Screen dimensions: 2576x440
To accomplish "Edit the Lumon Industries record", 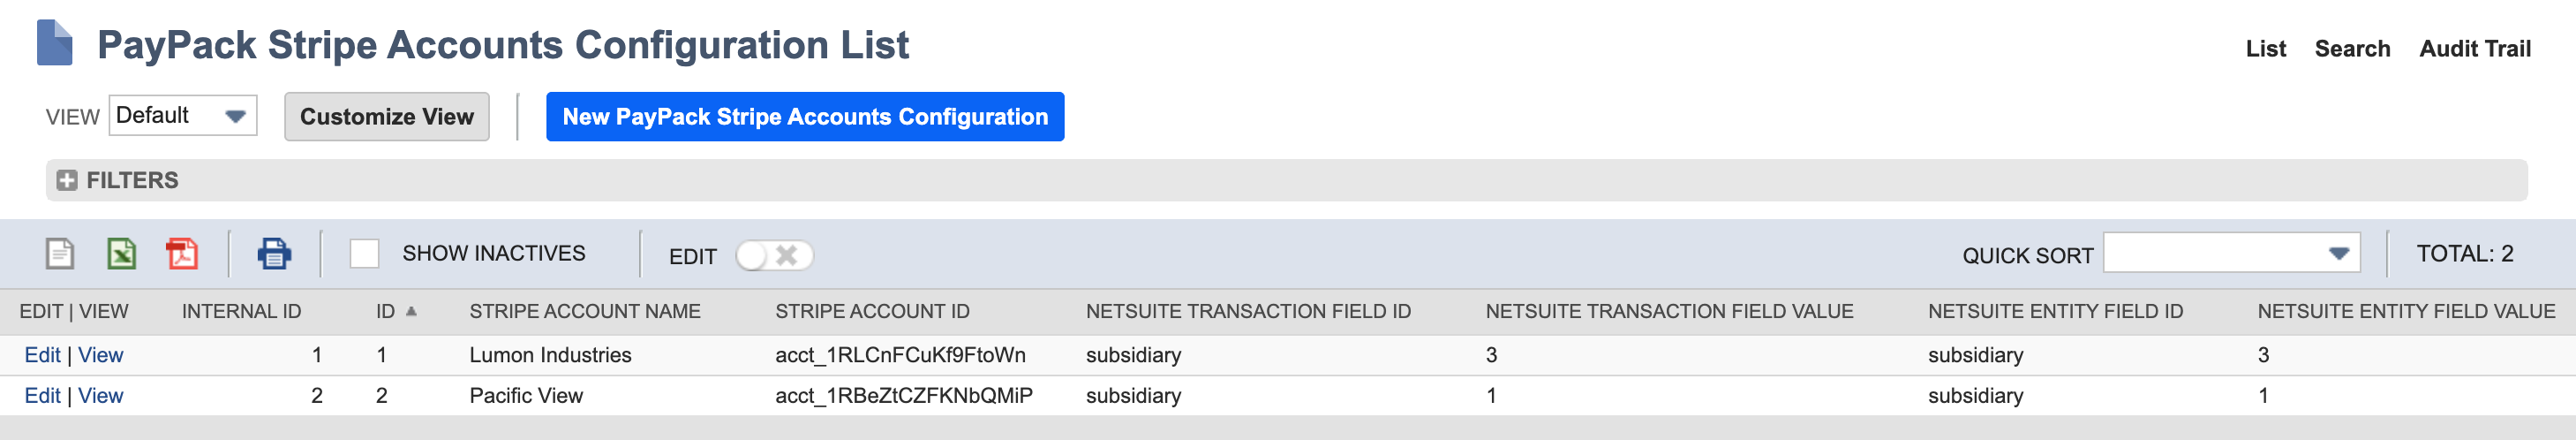I will (42, 355).
